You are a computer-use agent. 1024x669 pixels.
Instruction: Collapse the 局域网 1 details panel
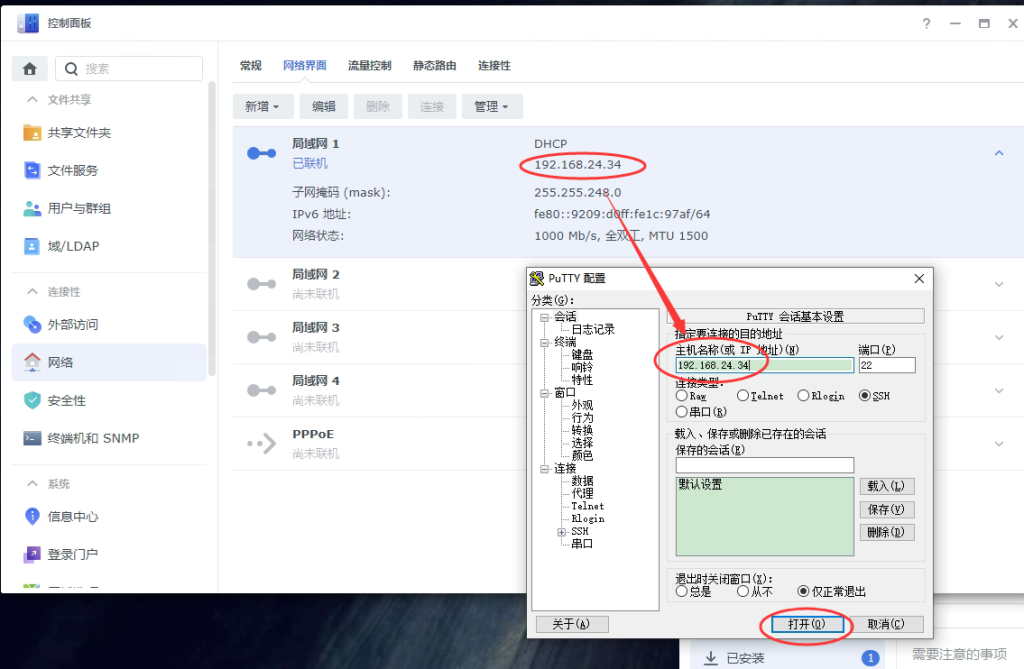click(998, 152)
